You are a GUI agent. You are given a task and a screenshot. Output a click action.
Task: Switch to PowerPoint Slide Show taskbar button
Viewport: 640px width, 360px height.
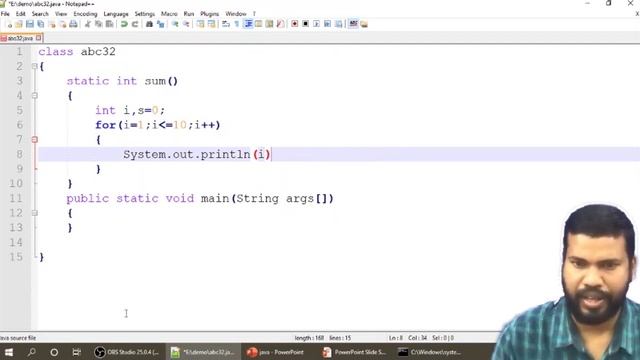354,352
